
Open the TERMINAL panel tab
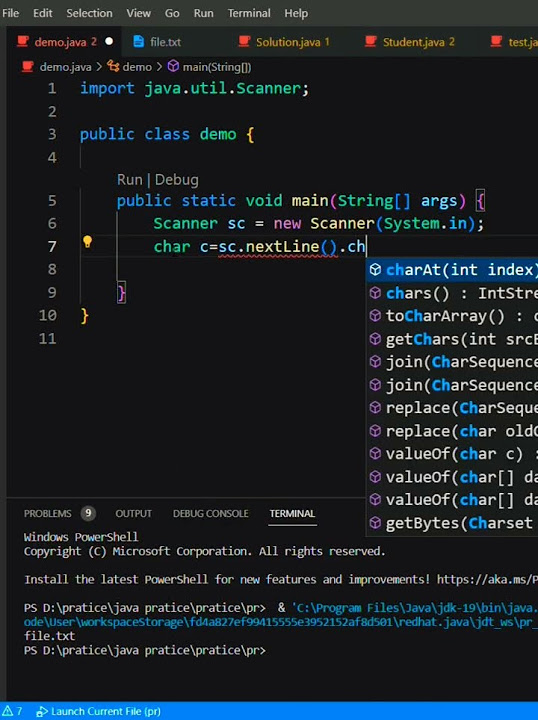(x=292, y=513)
